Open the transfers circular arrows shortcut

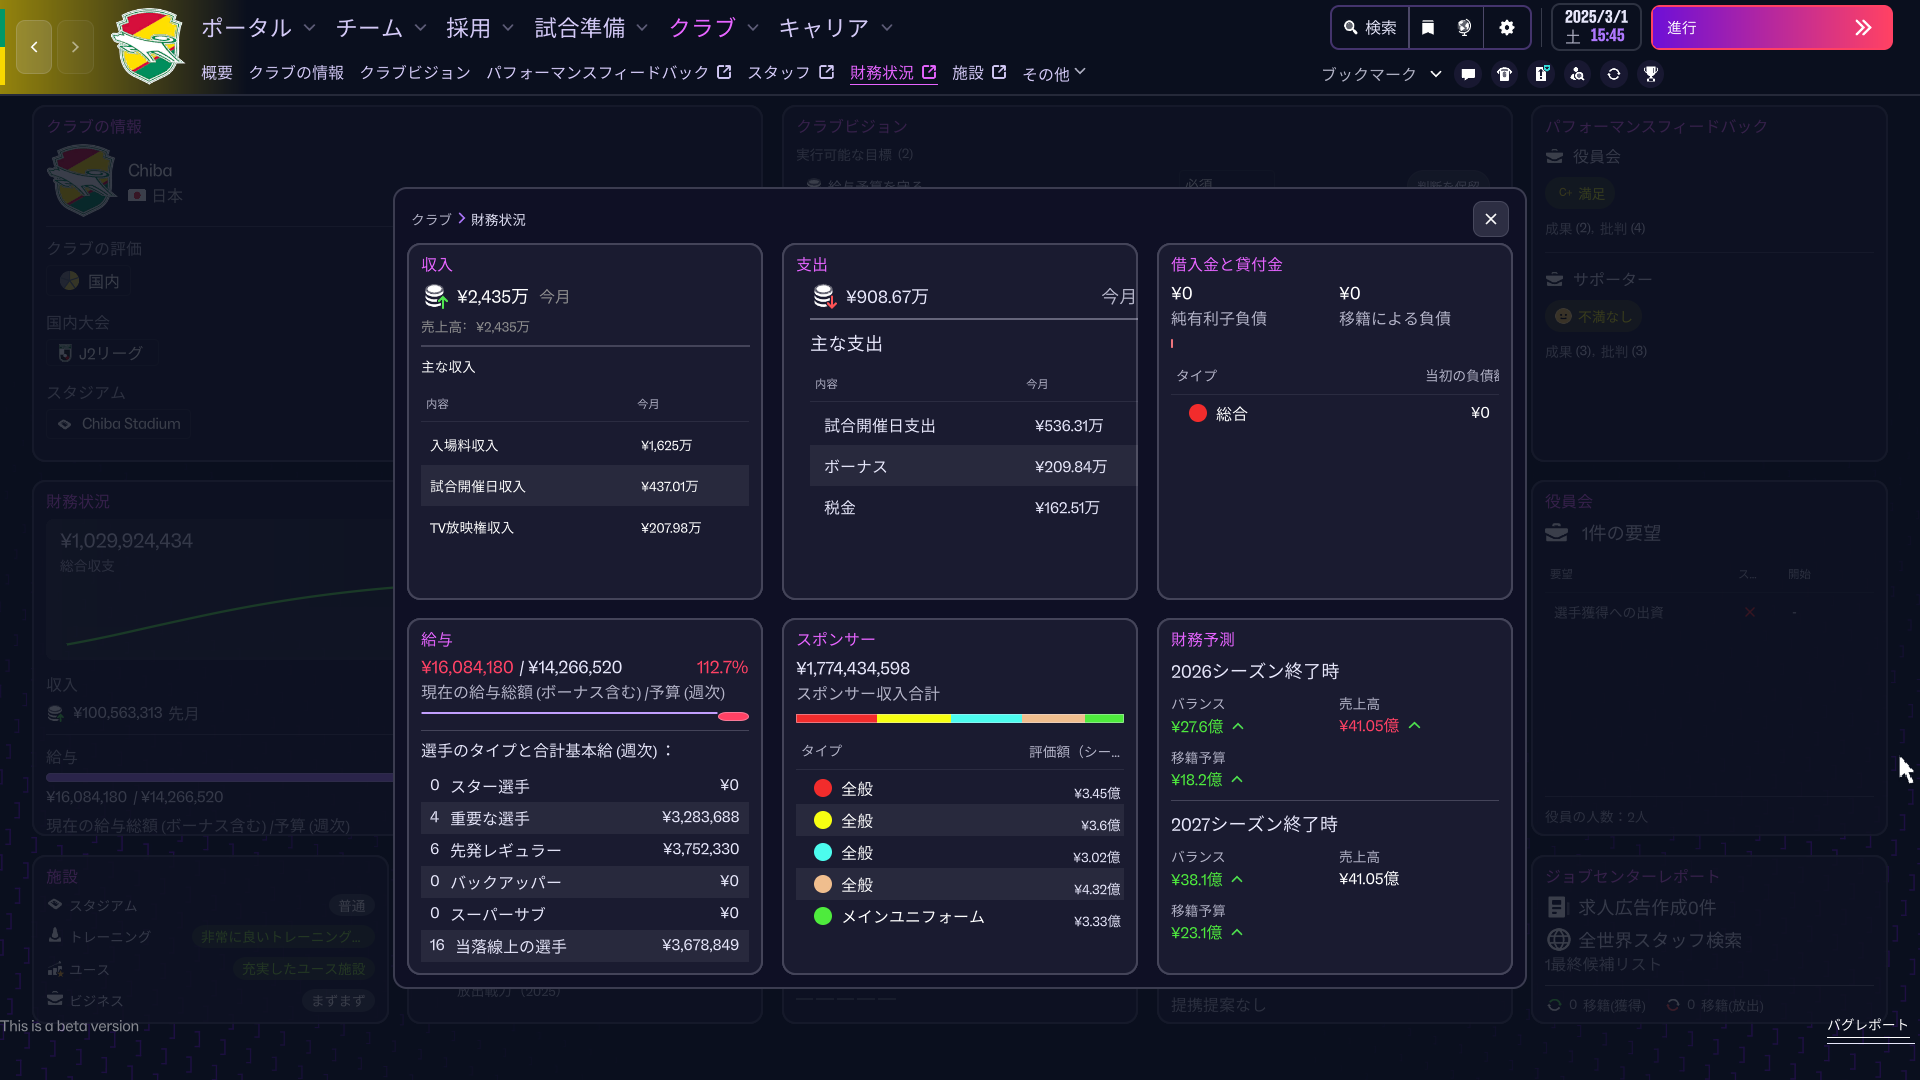(1614, 74)
